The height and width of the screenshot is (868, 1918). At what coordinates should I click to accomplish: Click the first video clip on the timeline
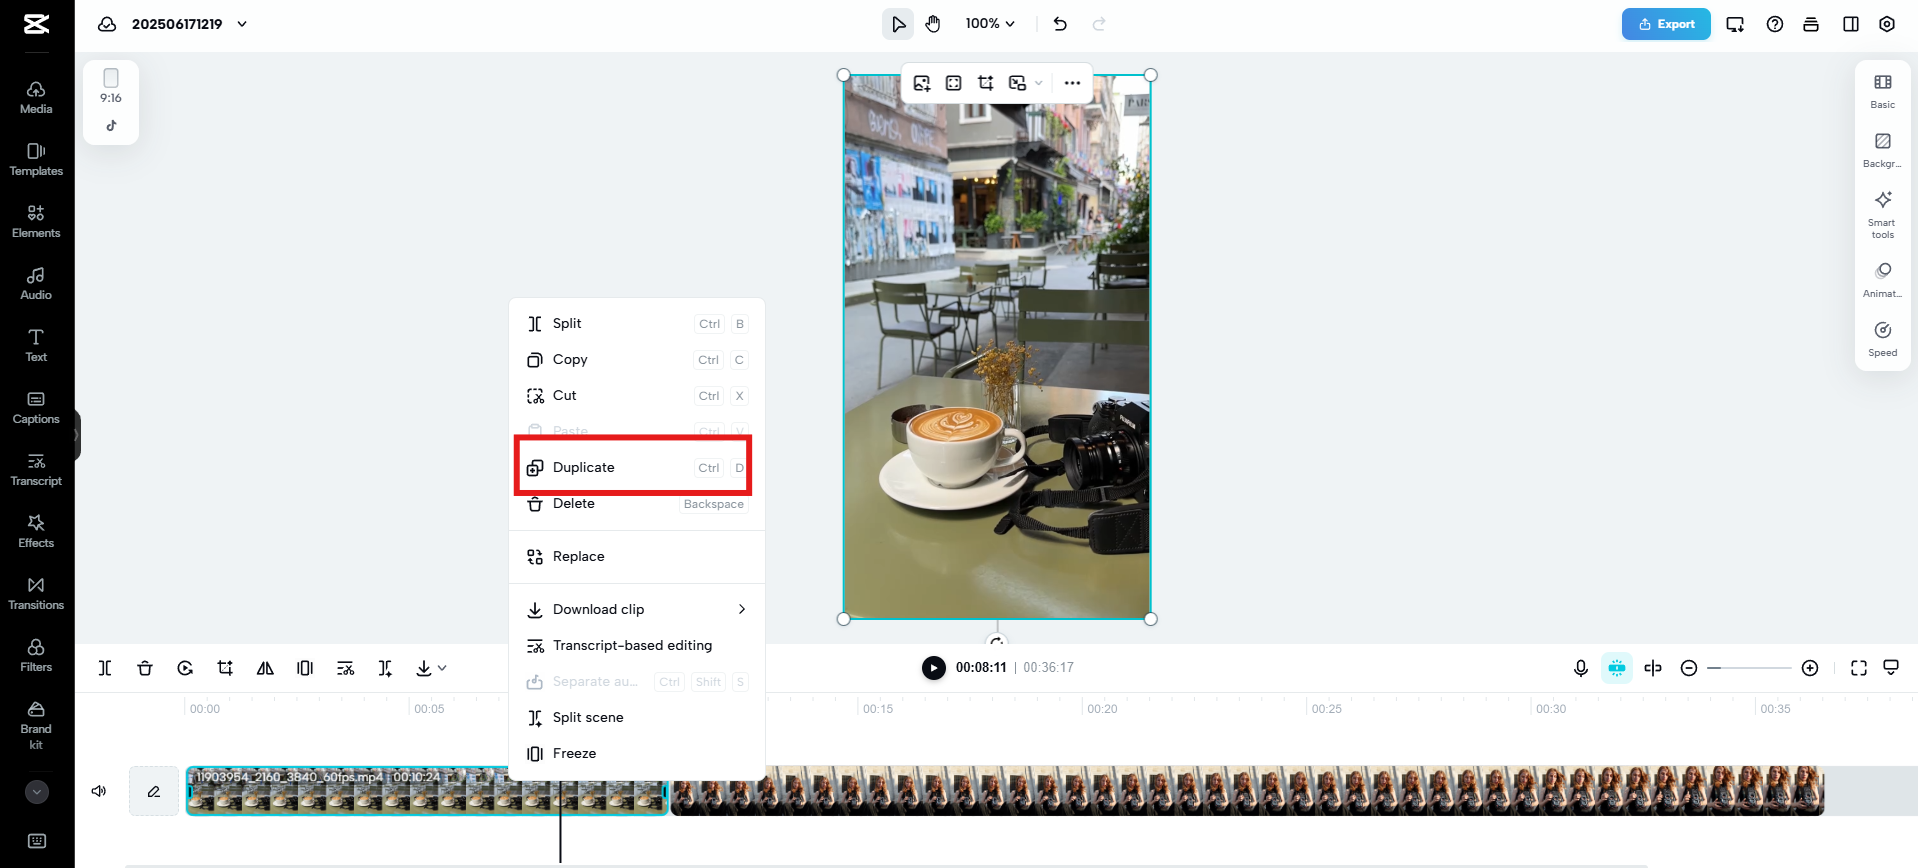[427, 791]
